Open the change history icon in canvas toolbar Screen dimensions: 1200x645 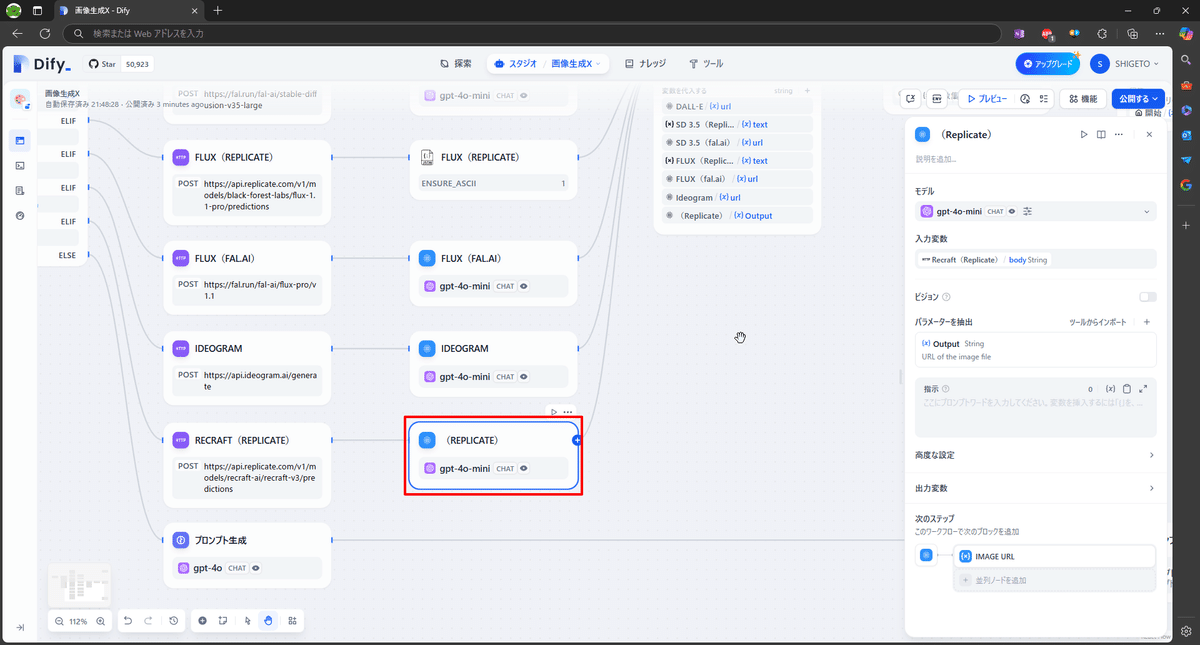click(173, 621)
